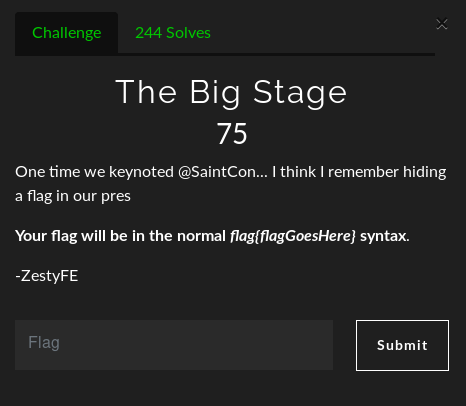Click the -ZestyFE author signature

click(47, 276)
